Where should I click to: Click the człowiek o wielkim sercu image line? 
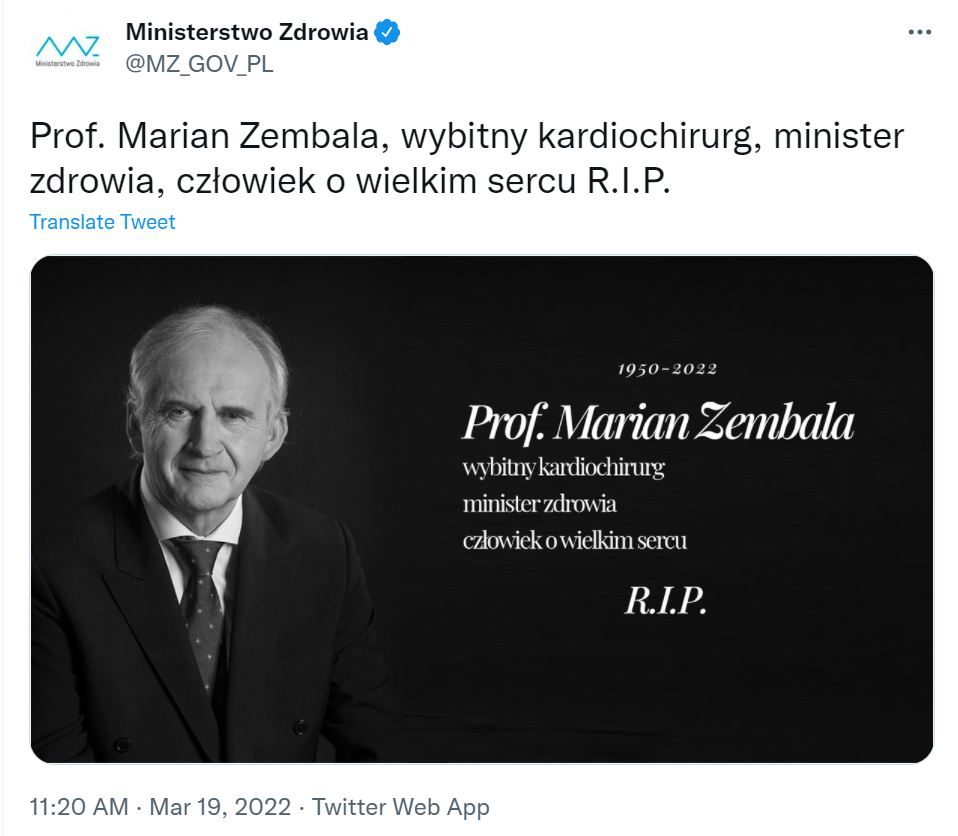point(575,540)
